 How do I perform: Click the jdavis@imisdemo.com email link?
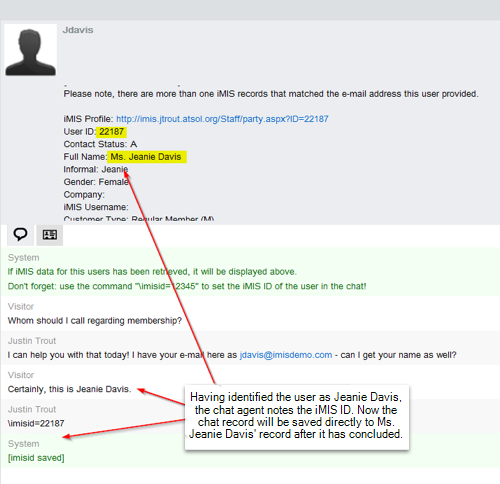tap(286, 355)
